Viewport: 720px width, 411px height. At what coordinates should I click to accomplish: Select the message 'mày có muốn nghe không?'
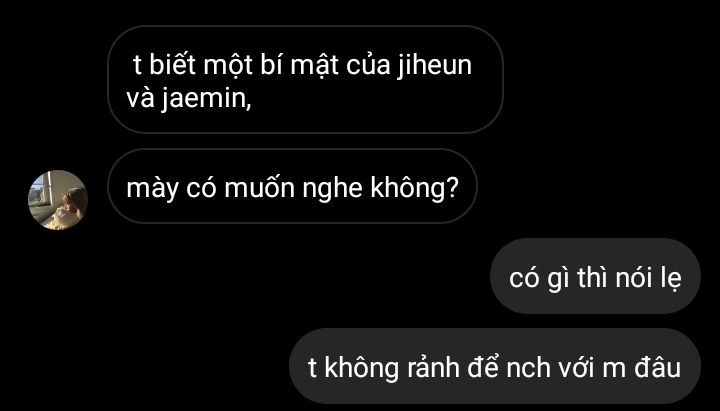pyautogui.click(x=292, y=186)
